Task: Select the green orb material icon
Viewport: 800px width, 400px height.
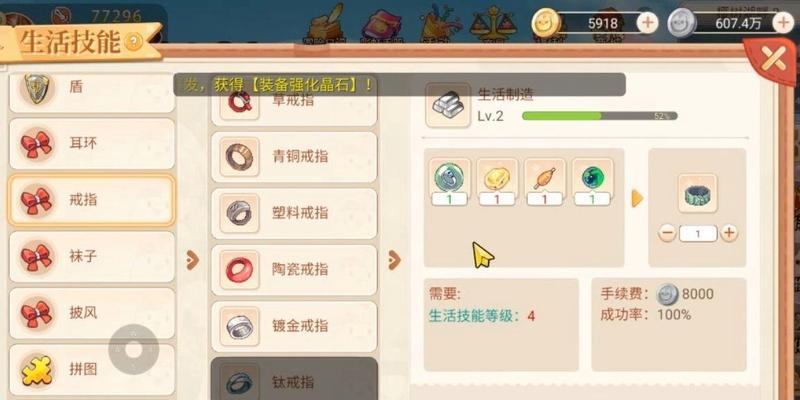Action: [592, 177]
